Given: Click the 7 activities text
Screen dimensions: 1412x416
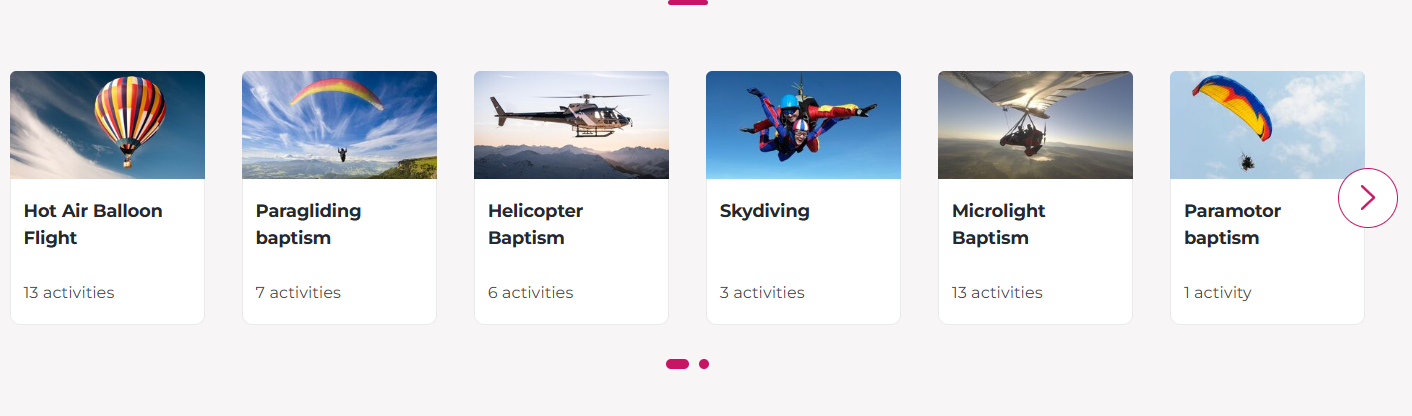Looking at the screenshot, I should click(298, 293).
